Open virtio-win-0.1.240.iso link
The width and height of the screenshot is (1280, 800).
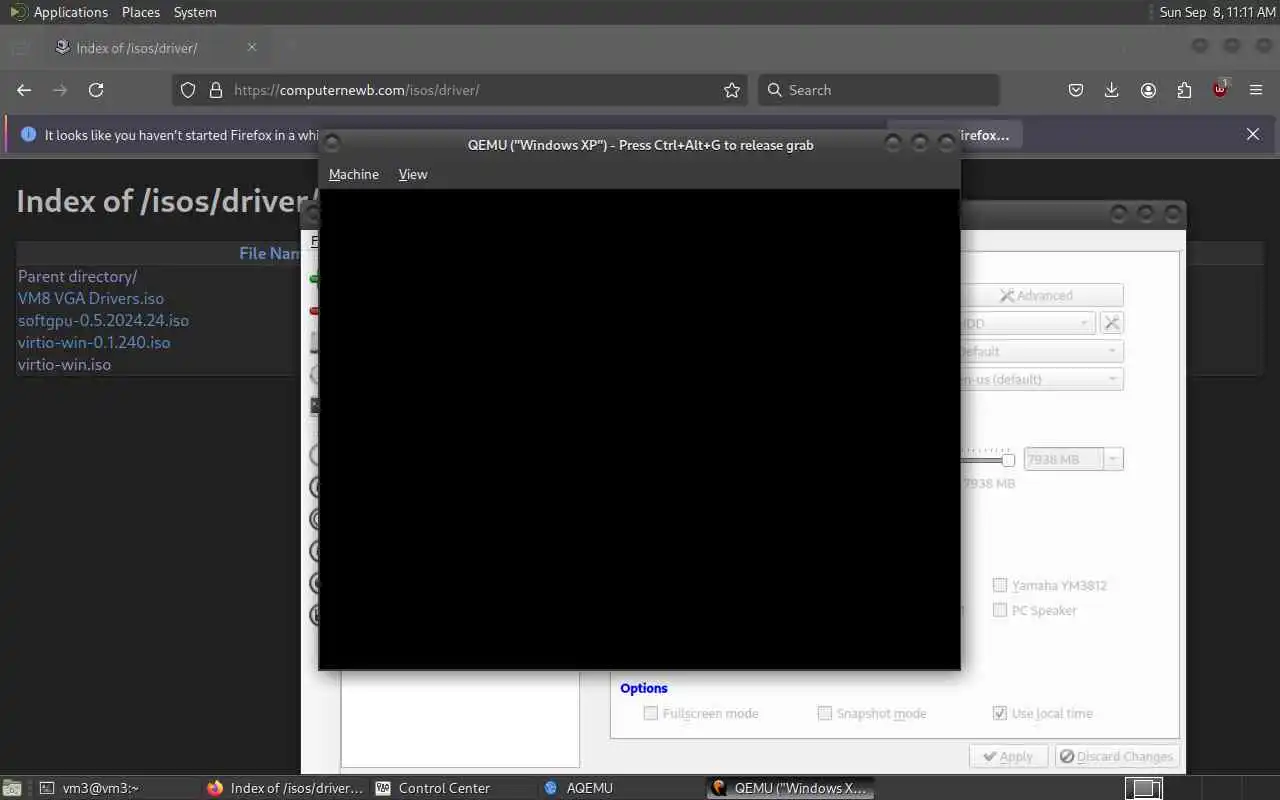[94, 342]
